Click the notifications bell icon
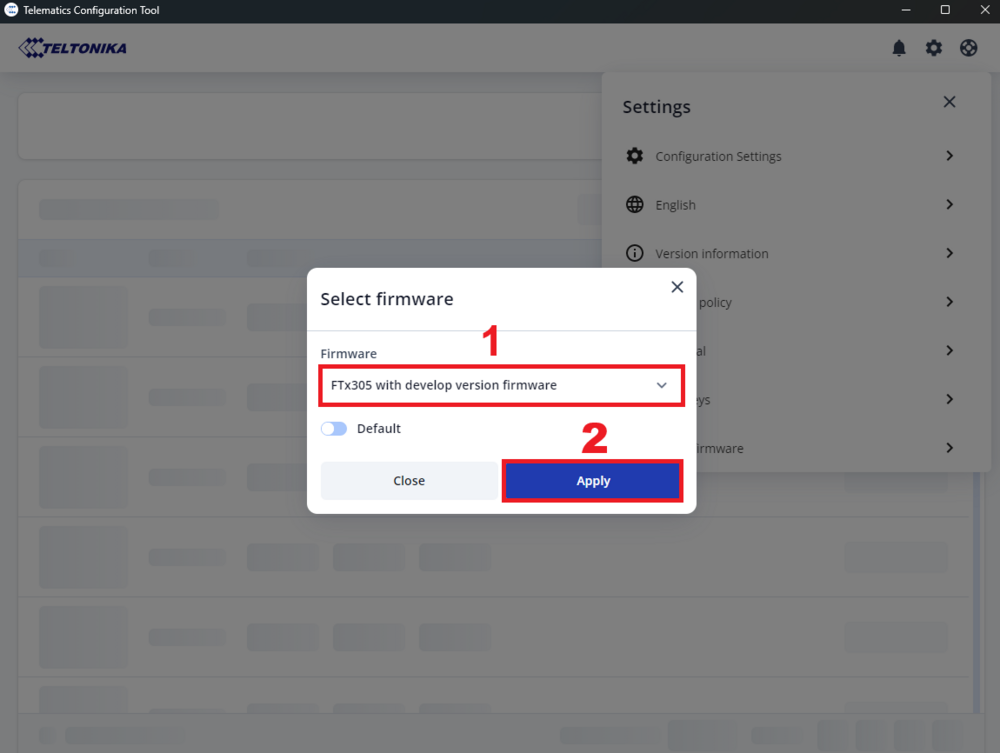Viewport: 1000px width, 753px height. pyautogui.click(x=899, y=48)
